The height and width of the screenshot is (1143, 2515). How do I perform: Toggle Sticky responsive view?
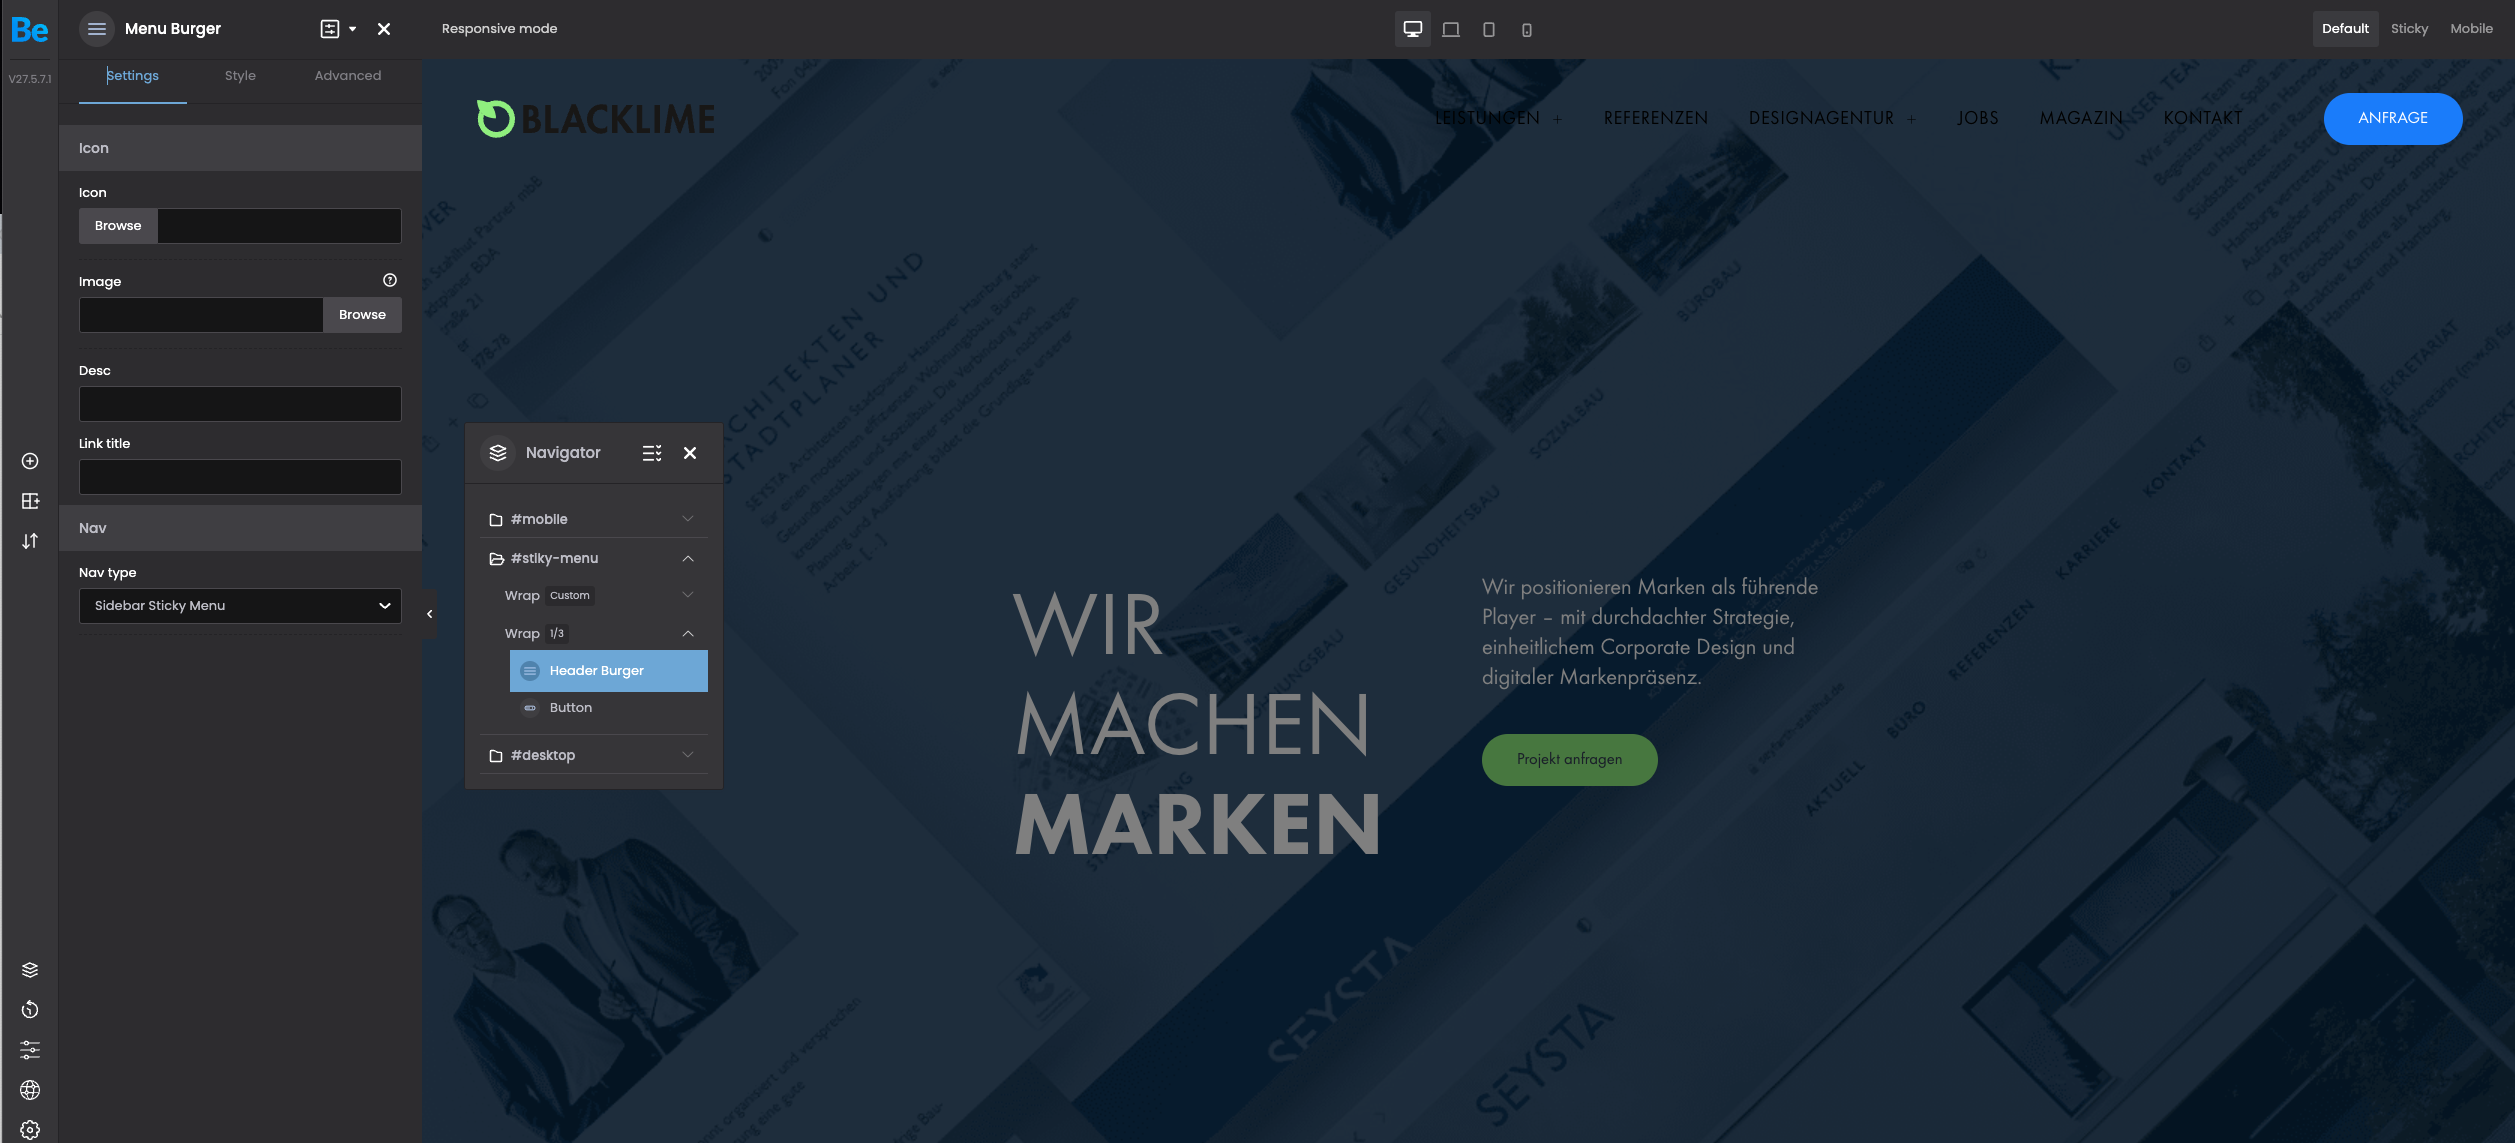2411,27
